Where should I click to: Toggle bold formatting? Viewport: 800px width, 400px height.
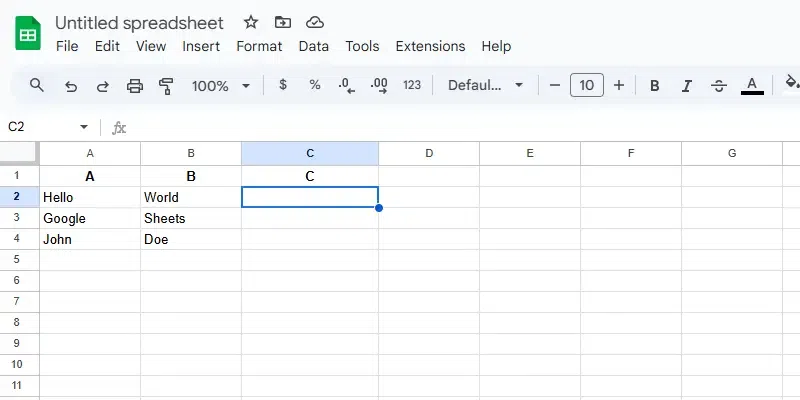coord(655,86)
